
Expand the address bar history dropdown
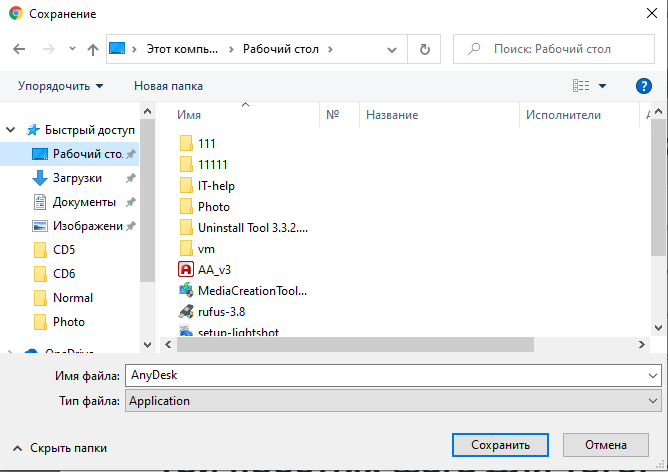coord(392,50)
